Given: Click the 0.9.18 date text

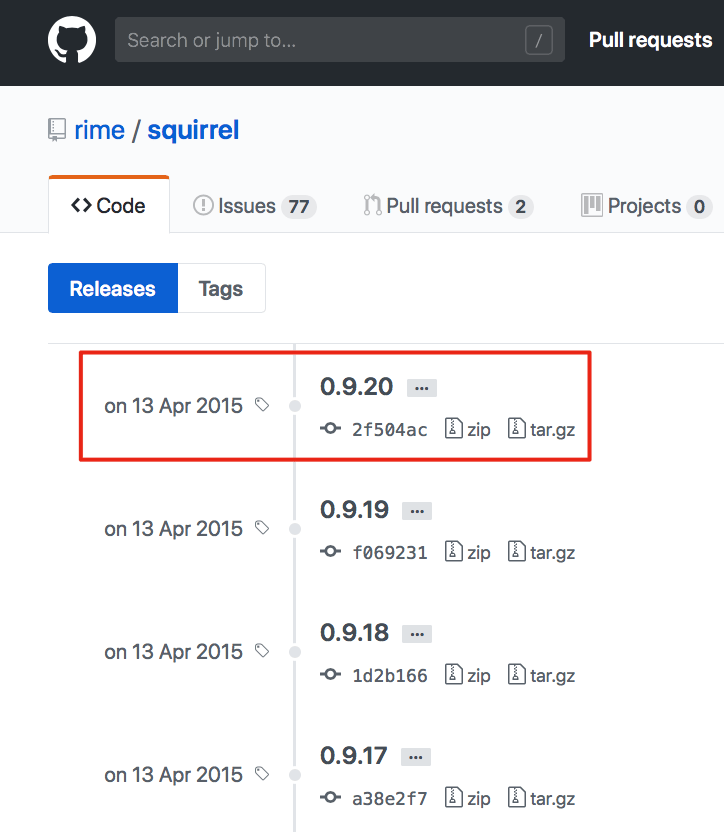Looking at the screenshot, I should [173, 652].
